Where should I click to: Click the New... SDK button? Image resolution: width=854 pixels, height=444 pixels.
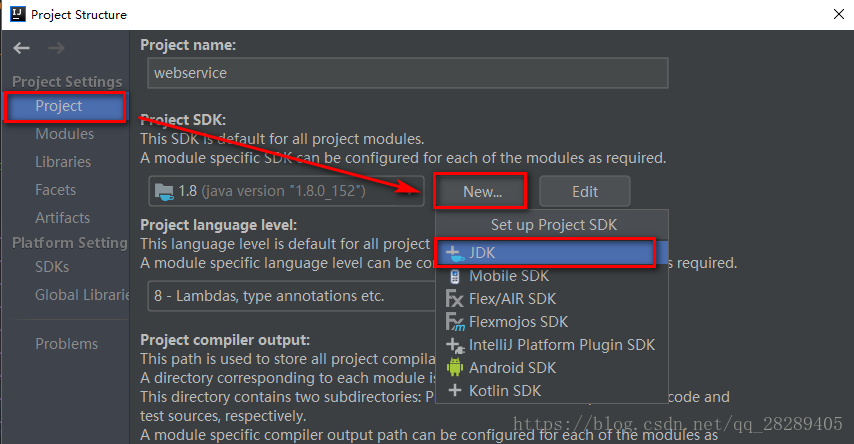click(x=480, y=191)
